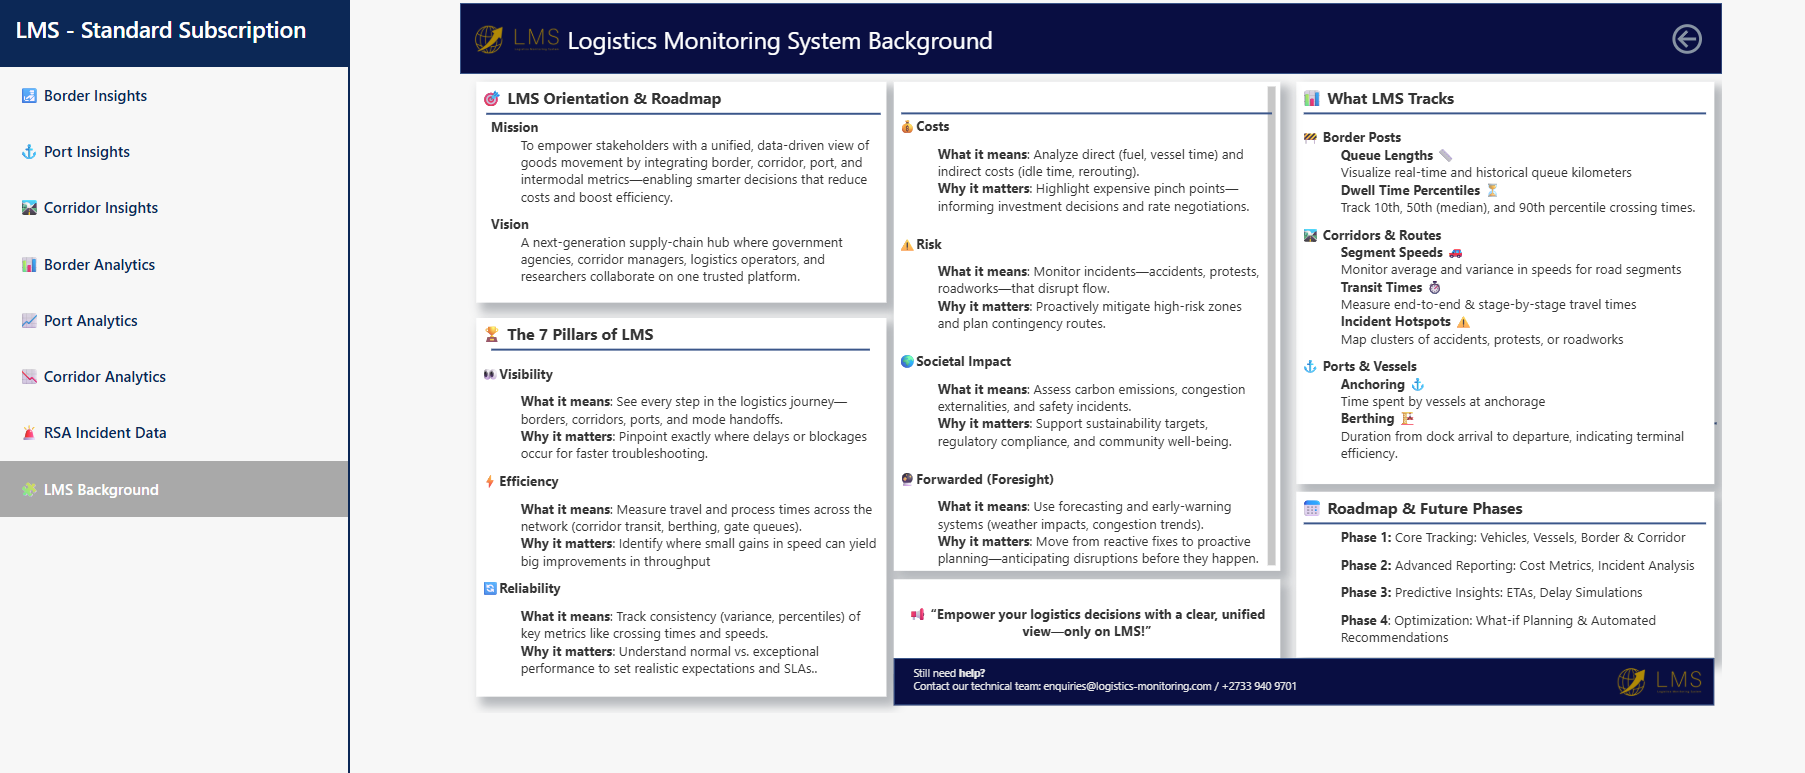Image resolution: width=1805 pixels, height=773 pixels.
Task: Click the Port Insights anchor icon
Action: pyautogui.click(x=29, y=152)
